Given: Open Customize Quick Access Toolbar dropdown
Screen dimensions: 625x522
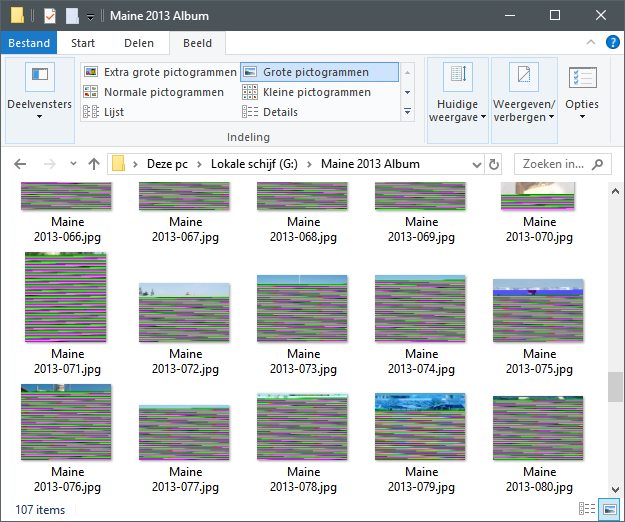Looking at the screenshot, I should point(90,17).
